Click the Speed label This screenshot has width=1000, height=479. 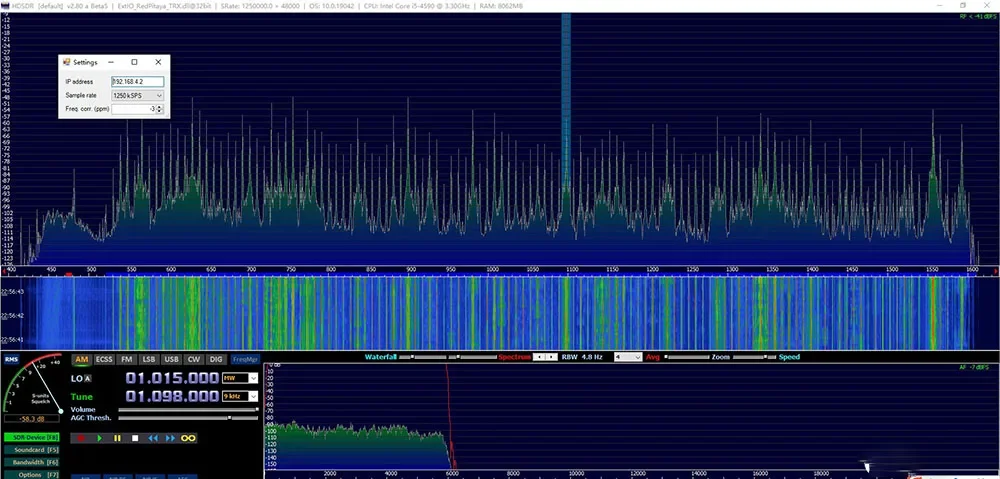pyautogui.click(x=789, y=357)
